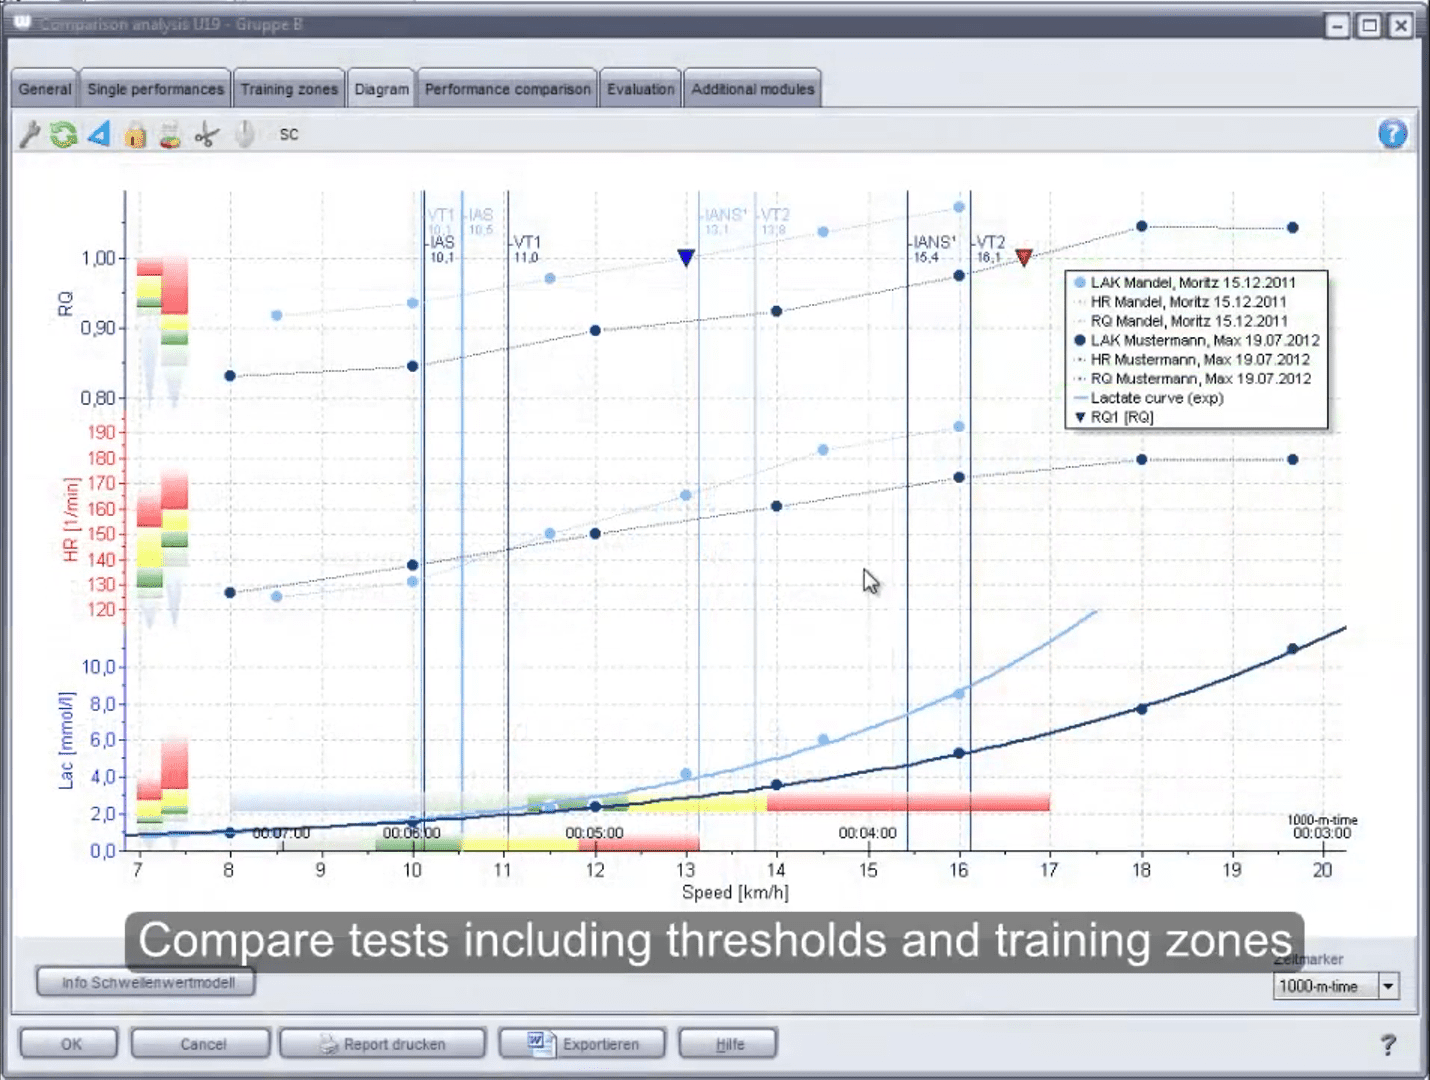Click the mouse icon in toolbar

click(x=245, y=133)
